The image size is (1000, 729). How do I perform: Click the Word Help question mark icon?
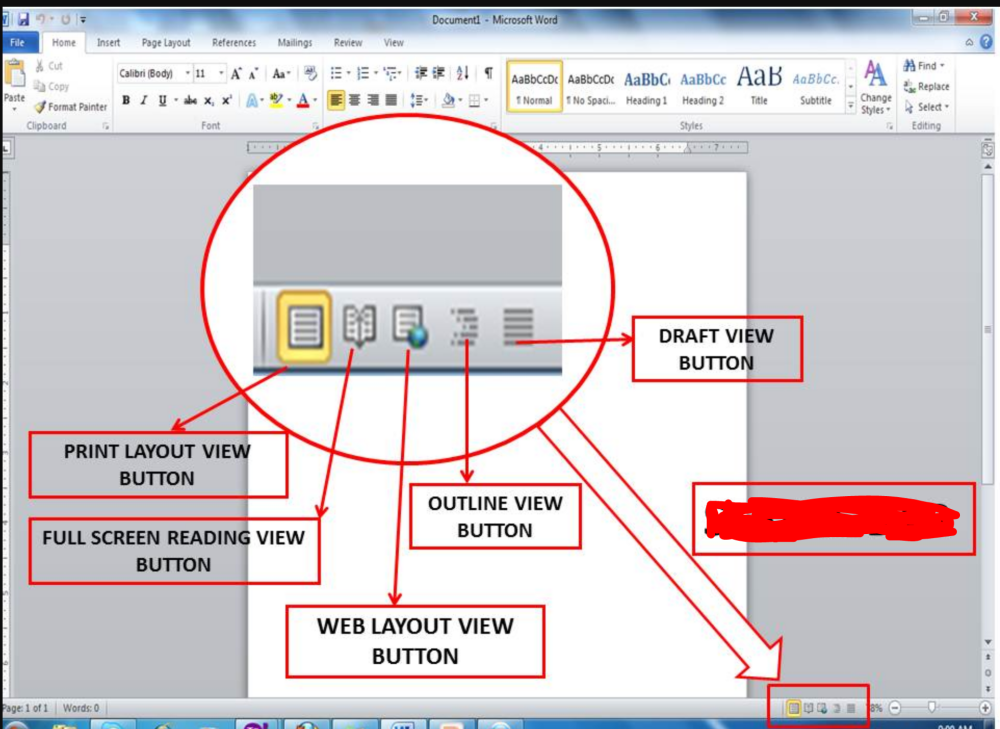point(985,43)
